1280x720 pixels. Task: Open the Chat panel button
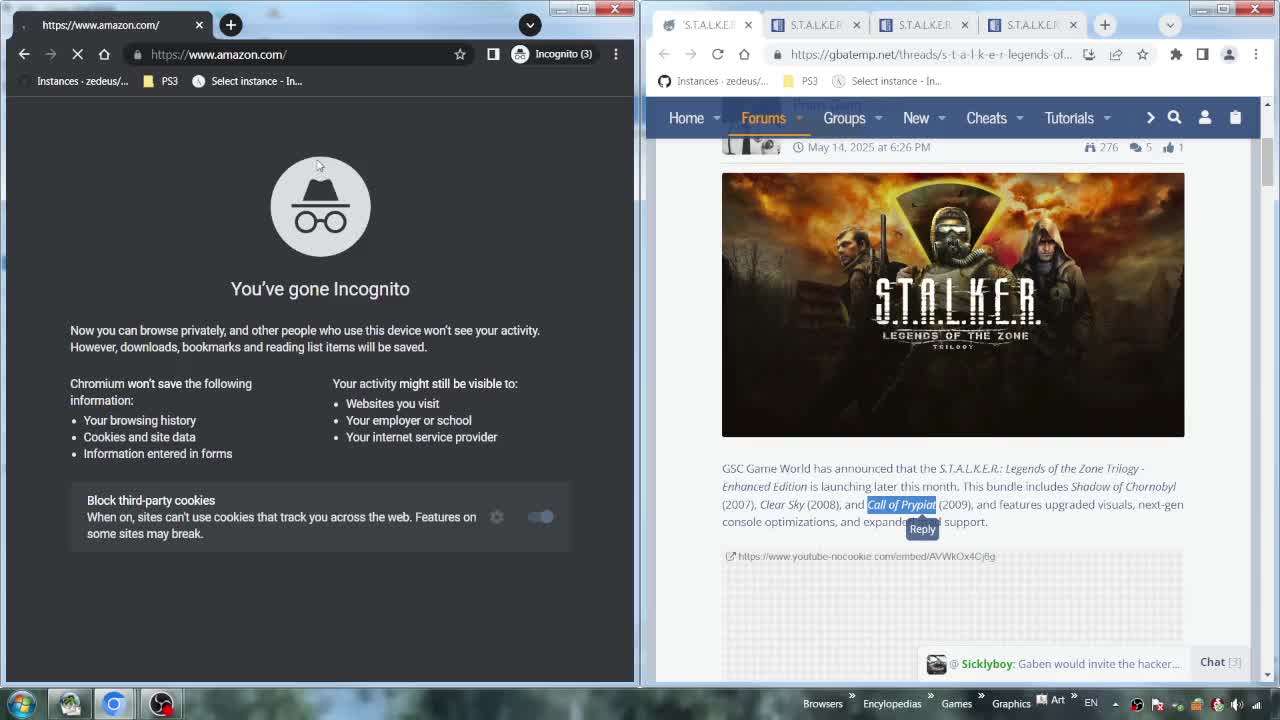pyautogui.click(x=1220, y=662)
